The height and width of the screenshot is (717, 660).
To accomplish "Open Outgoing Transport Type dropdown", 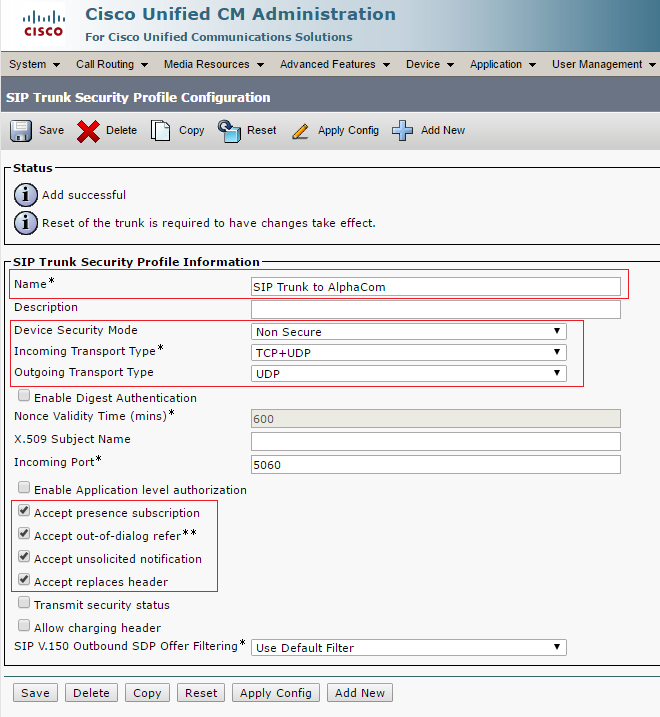I will pyautogui.click(x=408, y=374).
